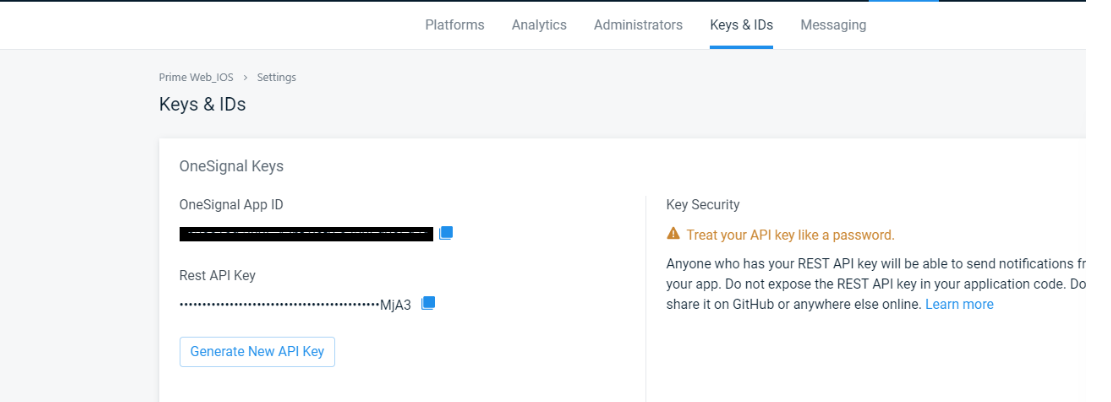Switch to the Analytics tab

click(539, 25)
